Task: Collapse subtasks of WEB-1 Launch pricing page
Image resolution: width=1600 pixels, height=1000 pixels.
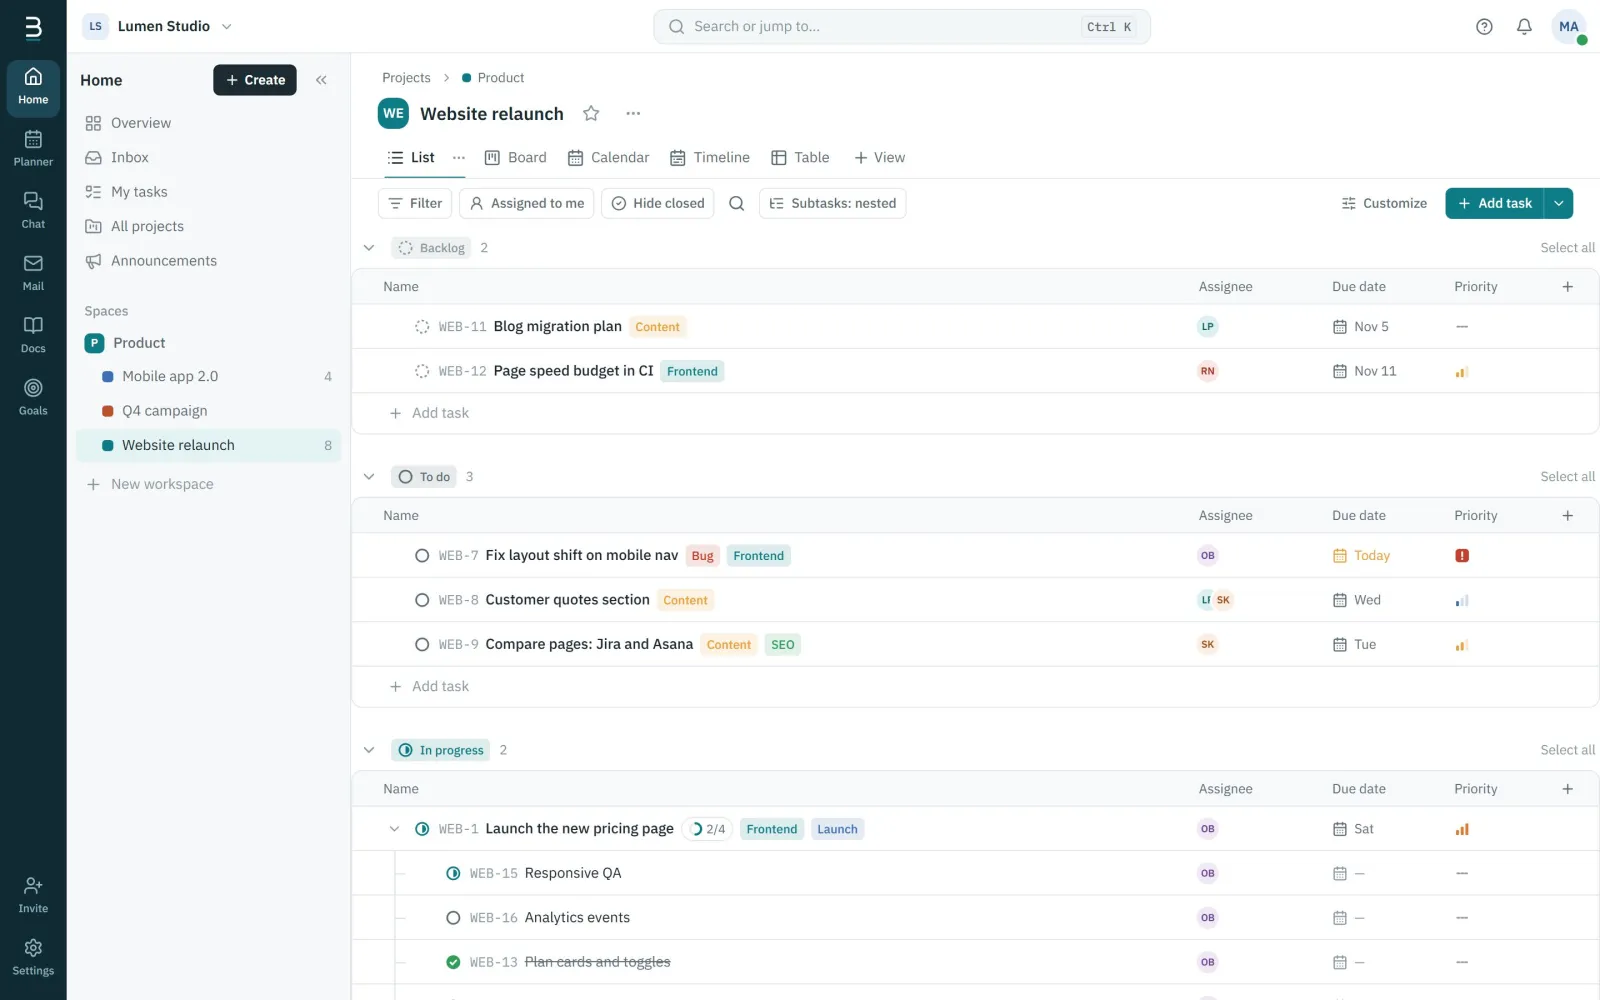Action: pos(394,829)
